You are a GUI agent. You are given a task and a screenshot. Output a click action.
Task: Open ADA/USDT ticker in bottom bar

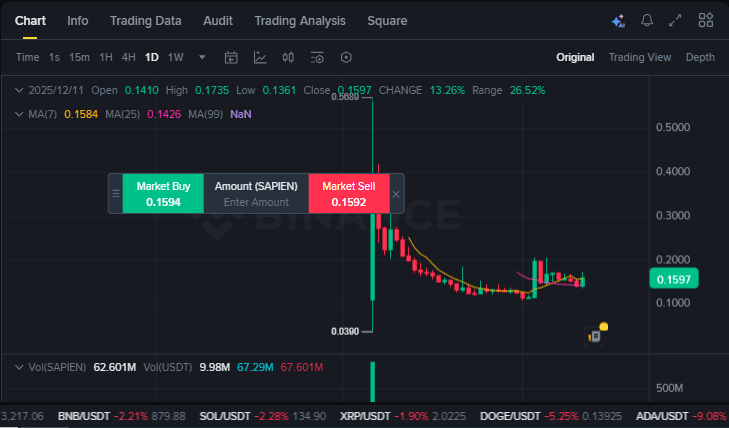(682, 416)
